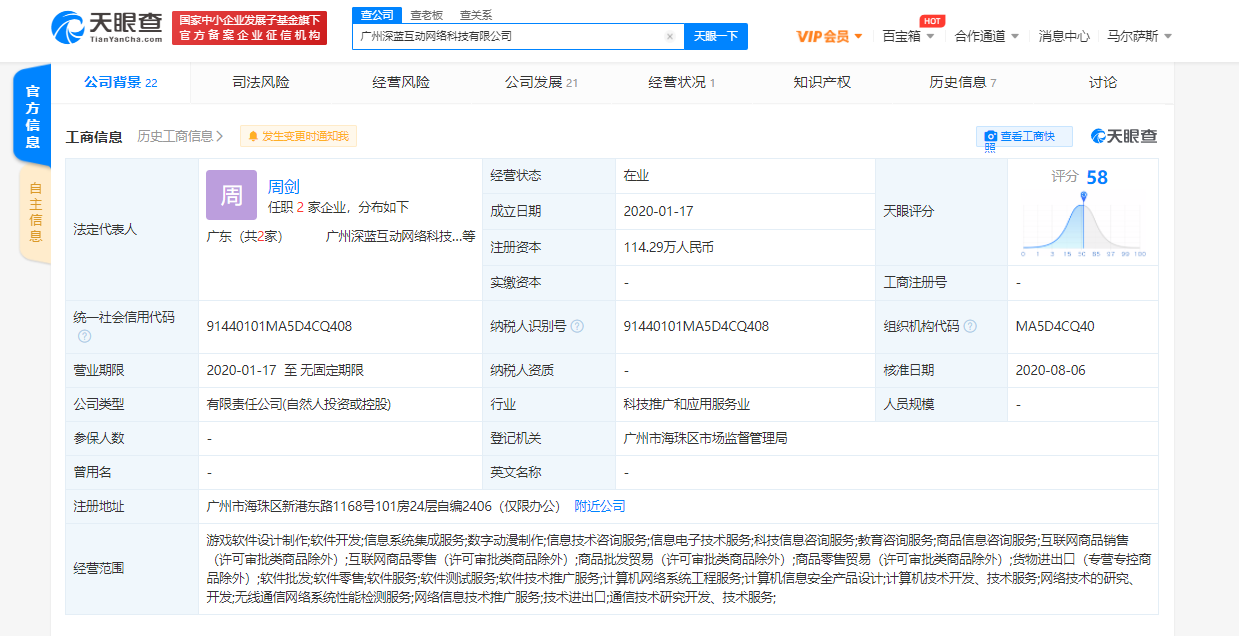1239x636 pixels.
Task: Click the 周 avatar of the legal representative
Action: 232,194
